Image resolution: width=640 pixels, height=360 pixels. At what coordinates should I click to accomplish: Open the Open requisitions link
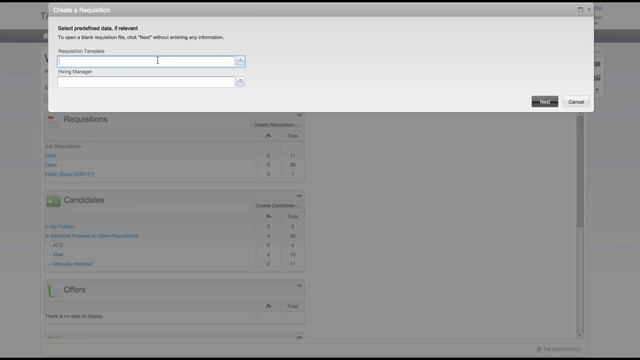click(x=51, y=165)
